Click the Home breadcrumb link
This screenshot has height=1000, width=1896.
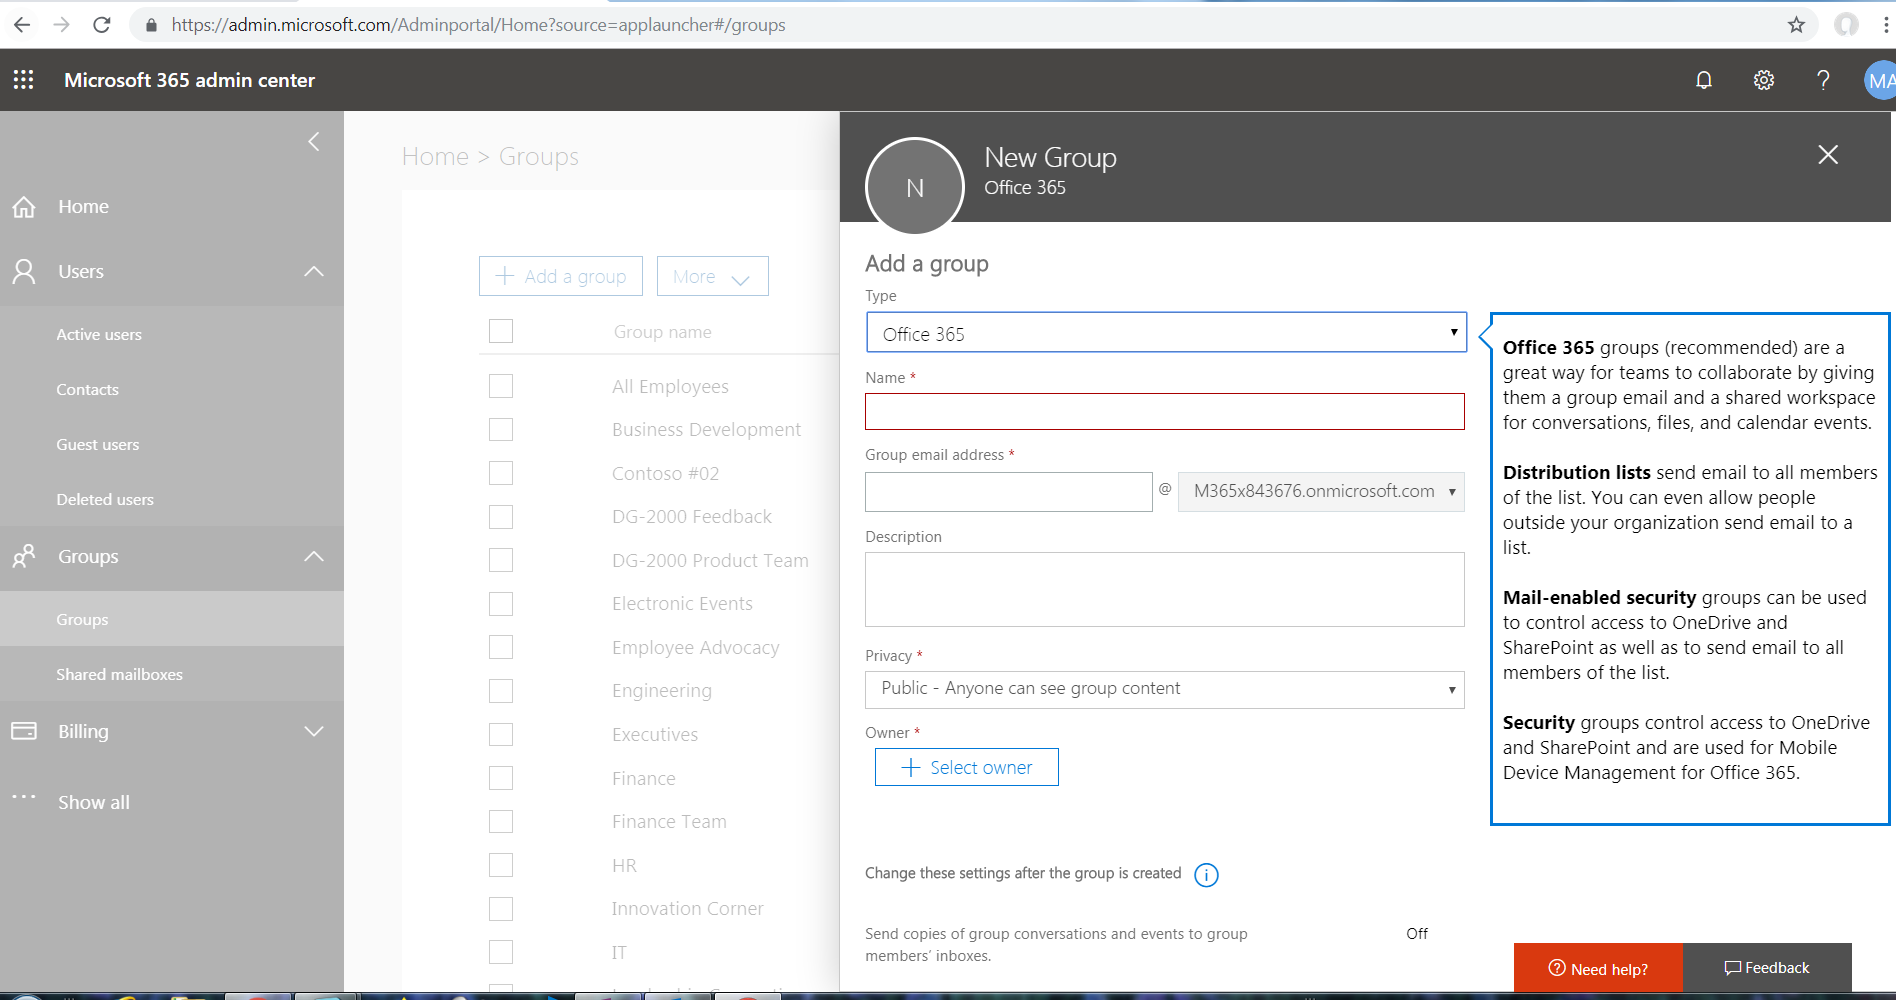click(435, 157)
